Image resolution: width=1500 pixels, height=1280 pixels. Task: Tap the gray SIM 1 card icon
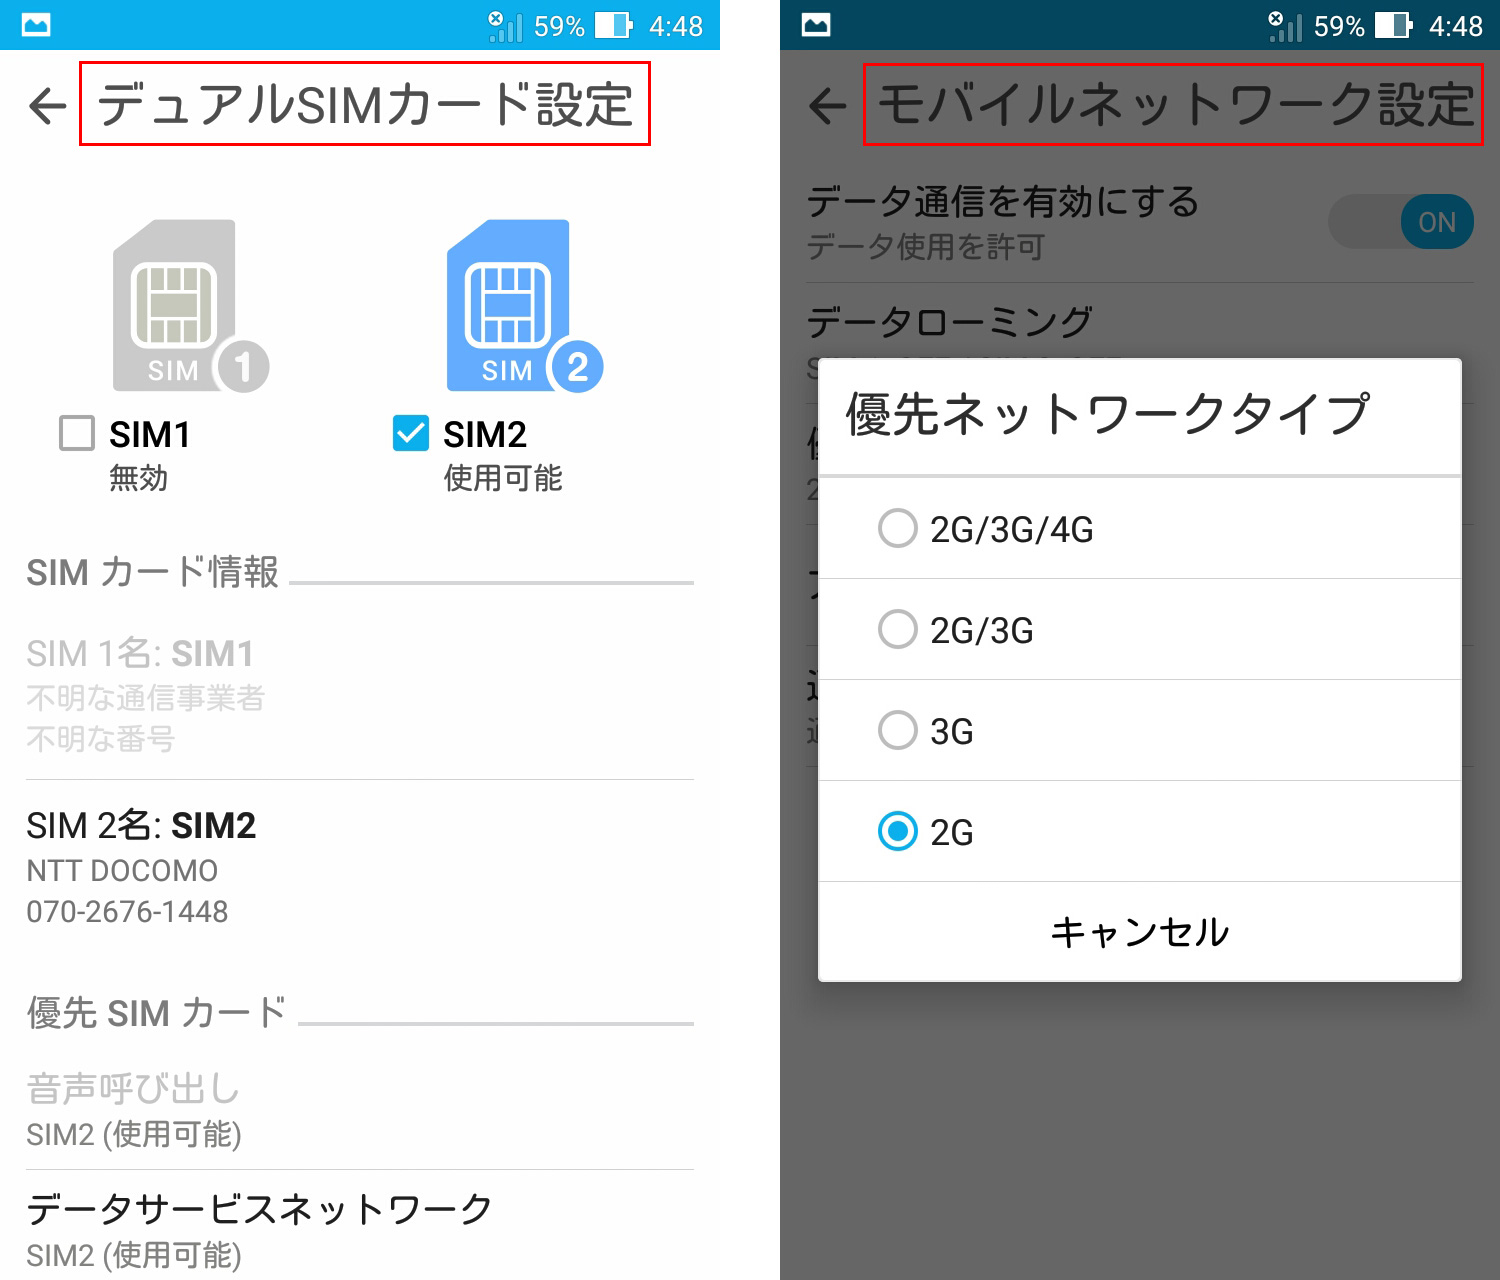click(190, 306)
